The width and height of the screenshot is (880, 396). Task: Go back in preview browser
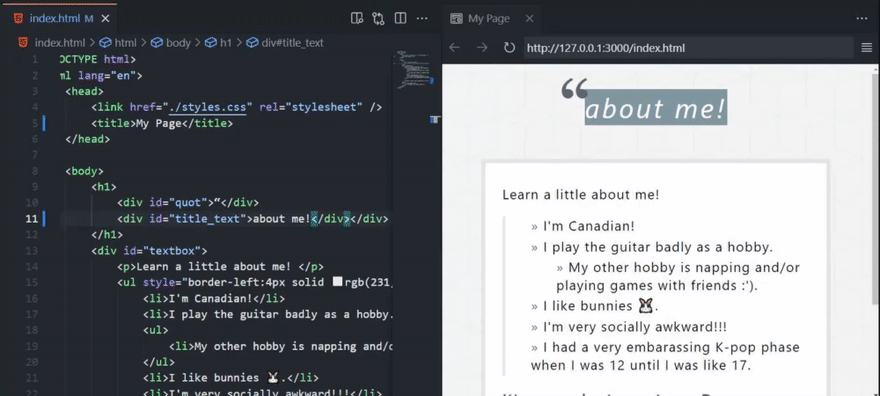click(x=455, y=48)
